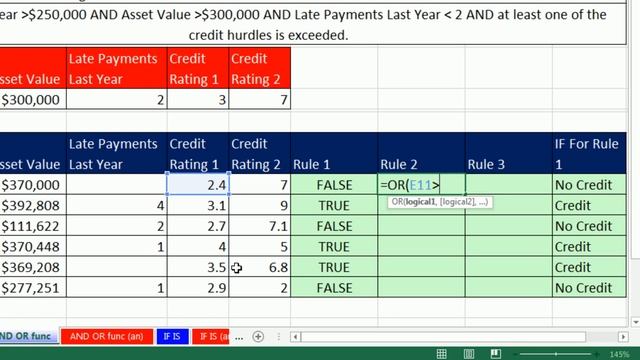Click the cell containing formula =OR(E11>

click(x=421, y=185)
